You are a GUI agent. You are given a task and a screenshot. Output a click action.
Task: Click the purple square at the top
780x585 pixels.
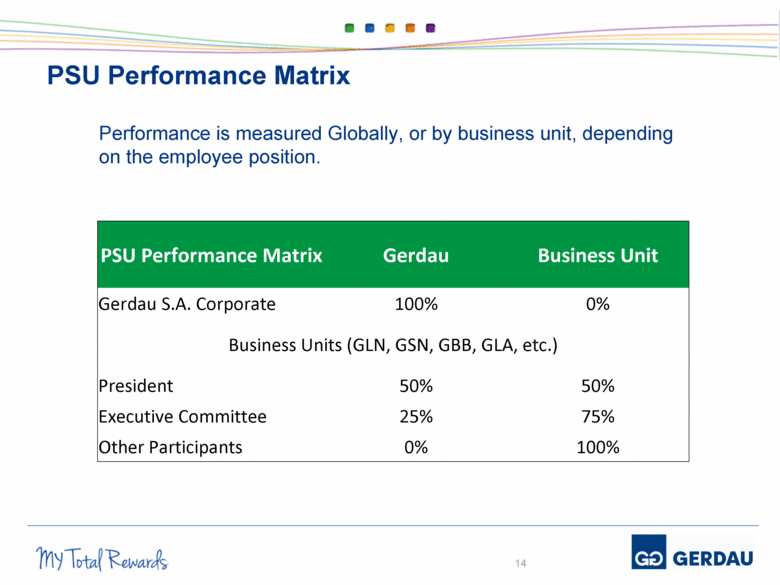(430, 28)
